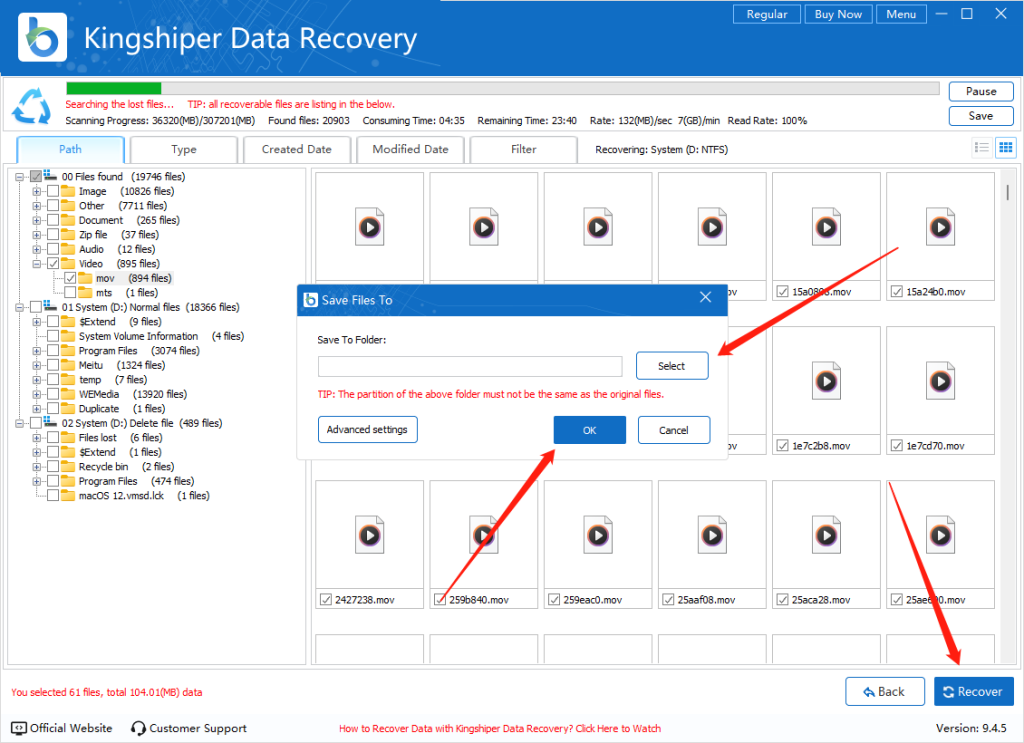Collapse the 00 Files found tree node
Viewport: 1024px width, 743px height.
(20, 177)
